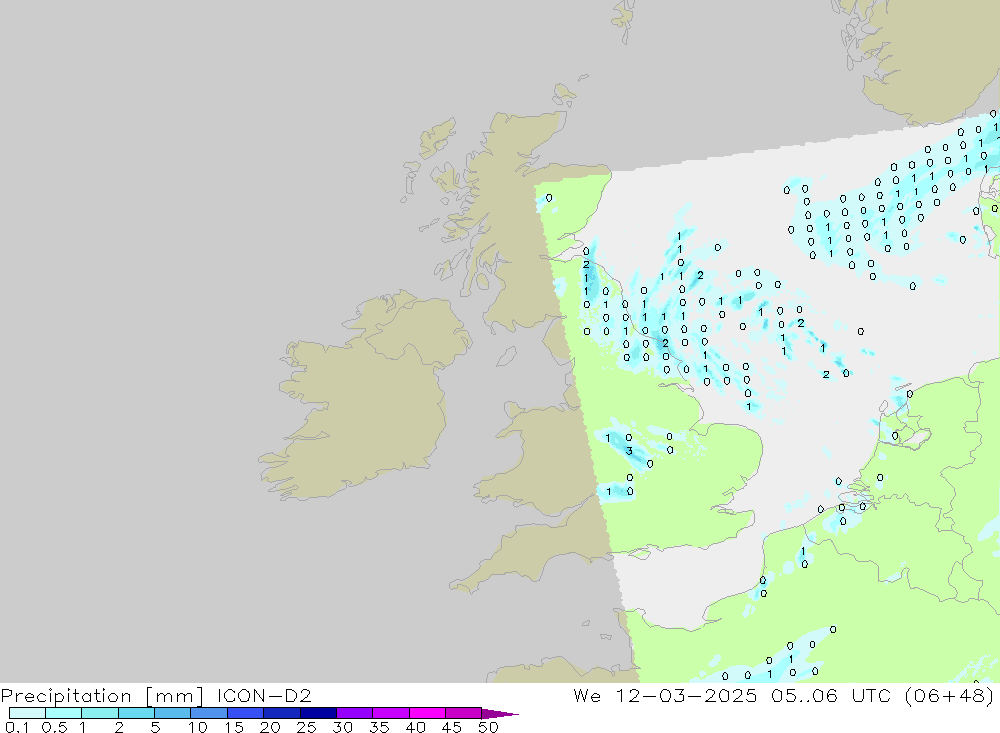Click the 0.5–1 mm legend color swatch

[64, 713]
